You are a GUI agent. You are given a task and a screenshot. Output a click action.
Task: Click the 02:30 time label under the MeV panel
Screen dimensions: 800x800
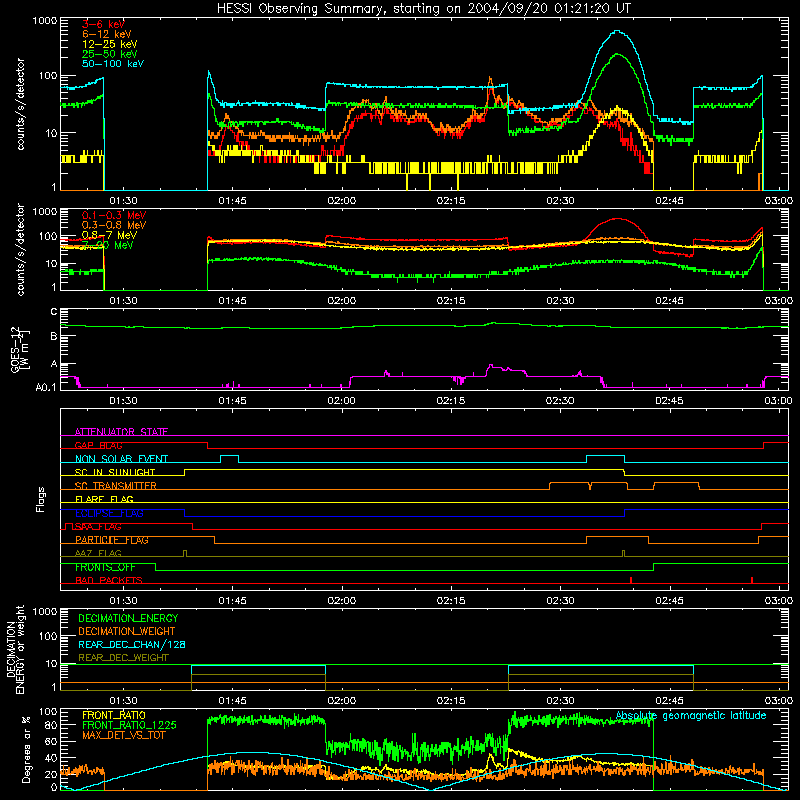point(560,301)
